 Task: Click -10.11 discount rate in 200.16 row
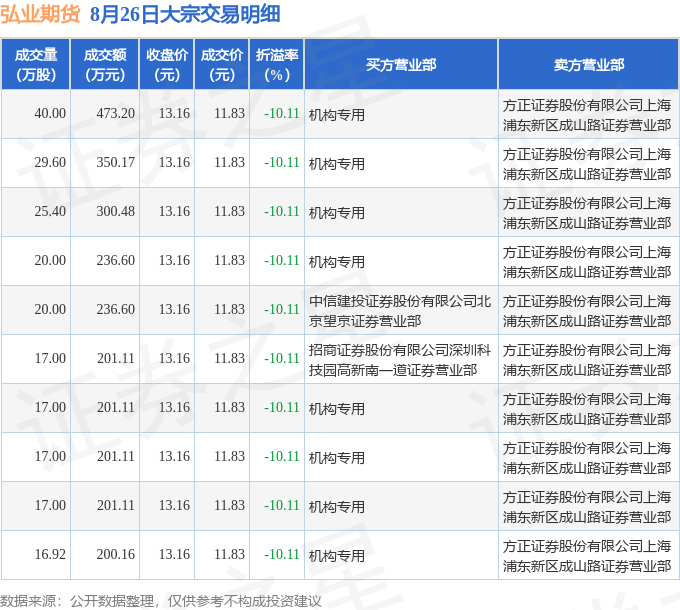coord(282,555)
